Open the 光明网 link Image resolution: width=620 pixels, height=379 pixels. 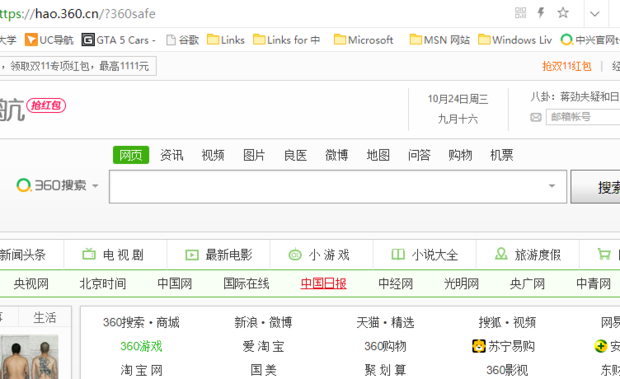pos(461,283)
